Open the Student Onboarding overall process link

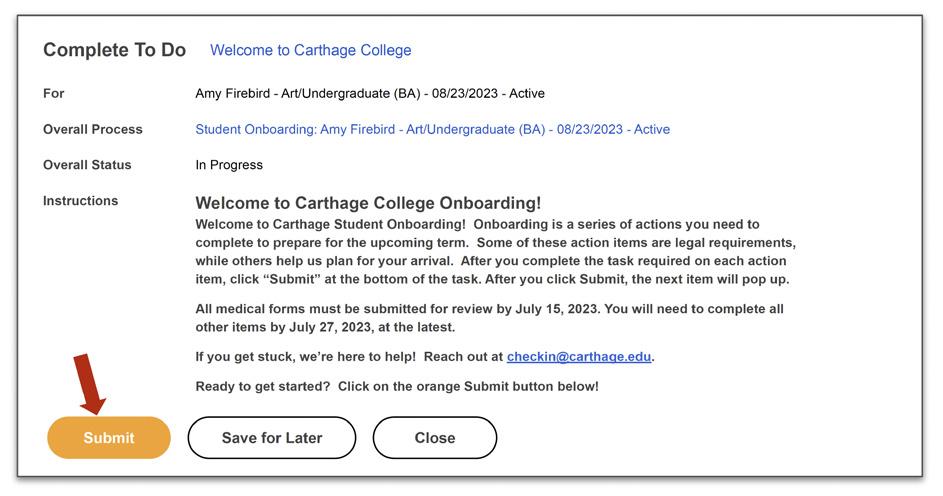432,129
